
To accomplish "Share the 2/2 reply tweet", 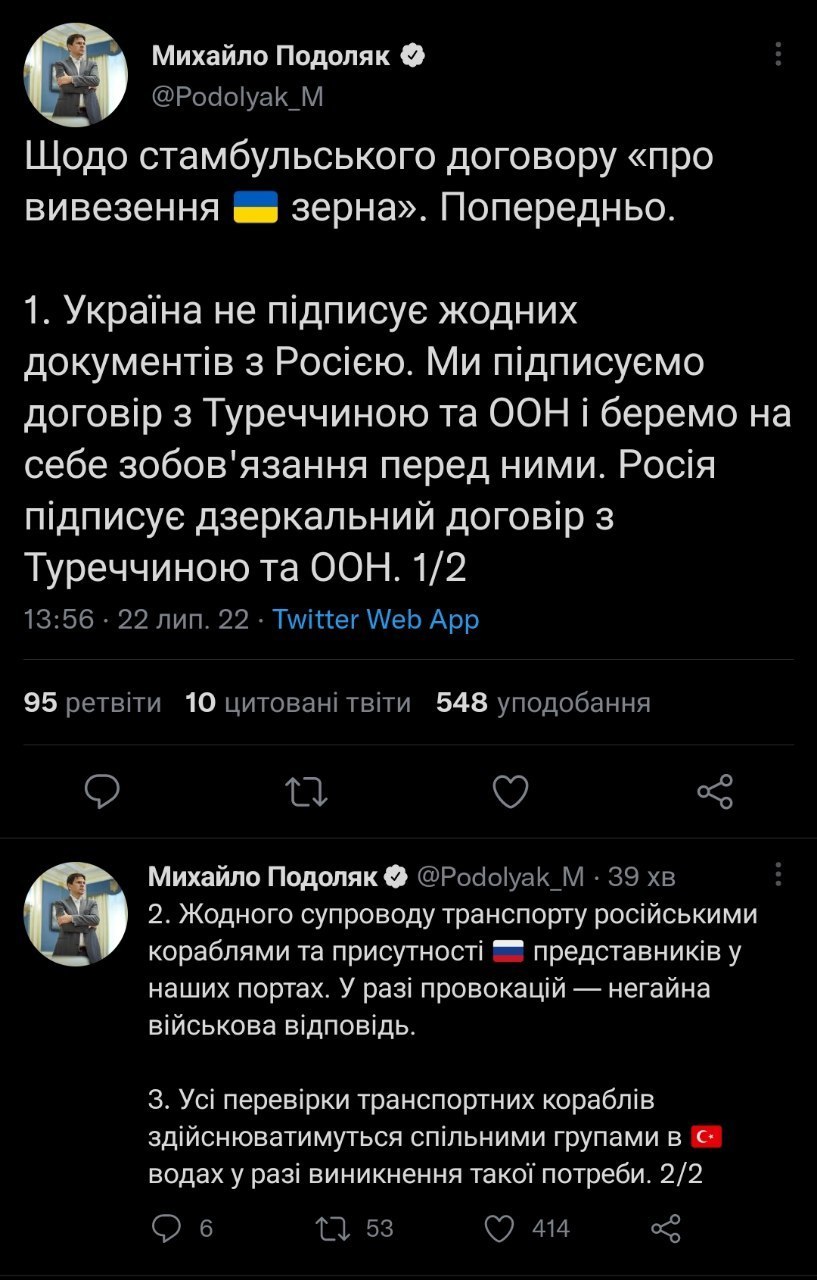I will tap(666, 1227).
